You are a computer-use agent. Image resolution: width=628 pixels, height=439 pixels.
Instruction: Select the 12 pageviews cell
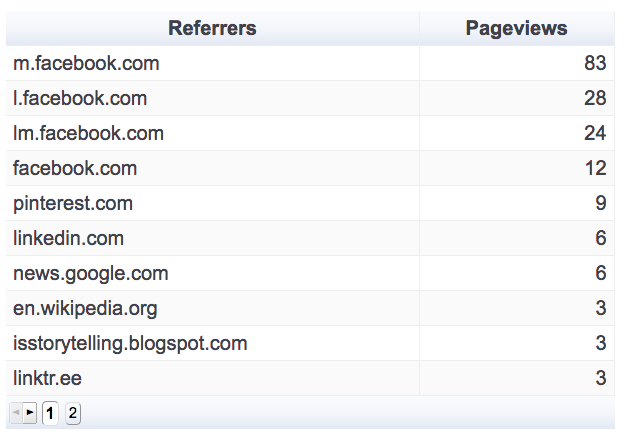pos(595,168)
